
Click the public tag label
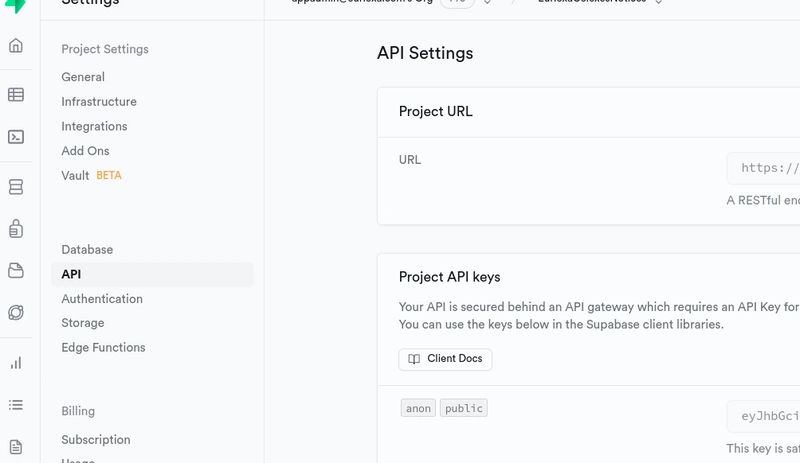pyautogui.click(x=464, y=408)
